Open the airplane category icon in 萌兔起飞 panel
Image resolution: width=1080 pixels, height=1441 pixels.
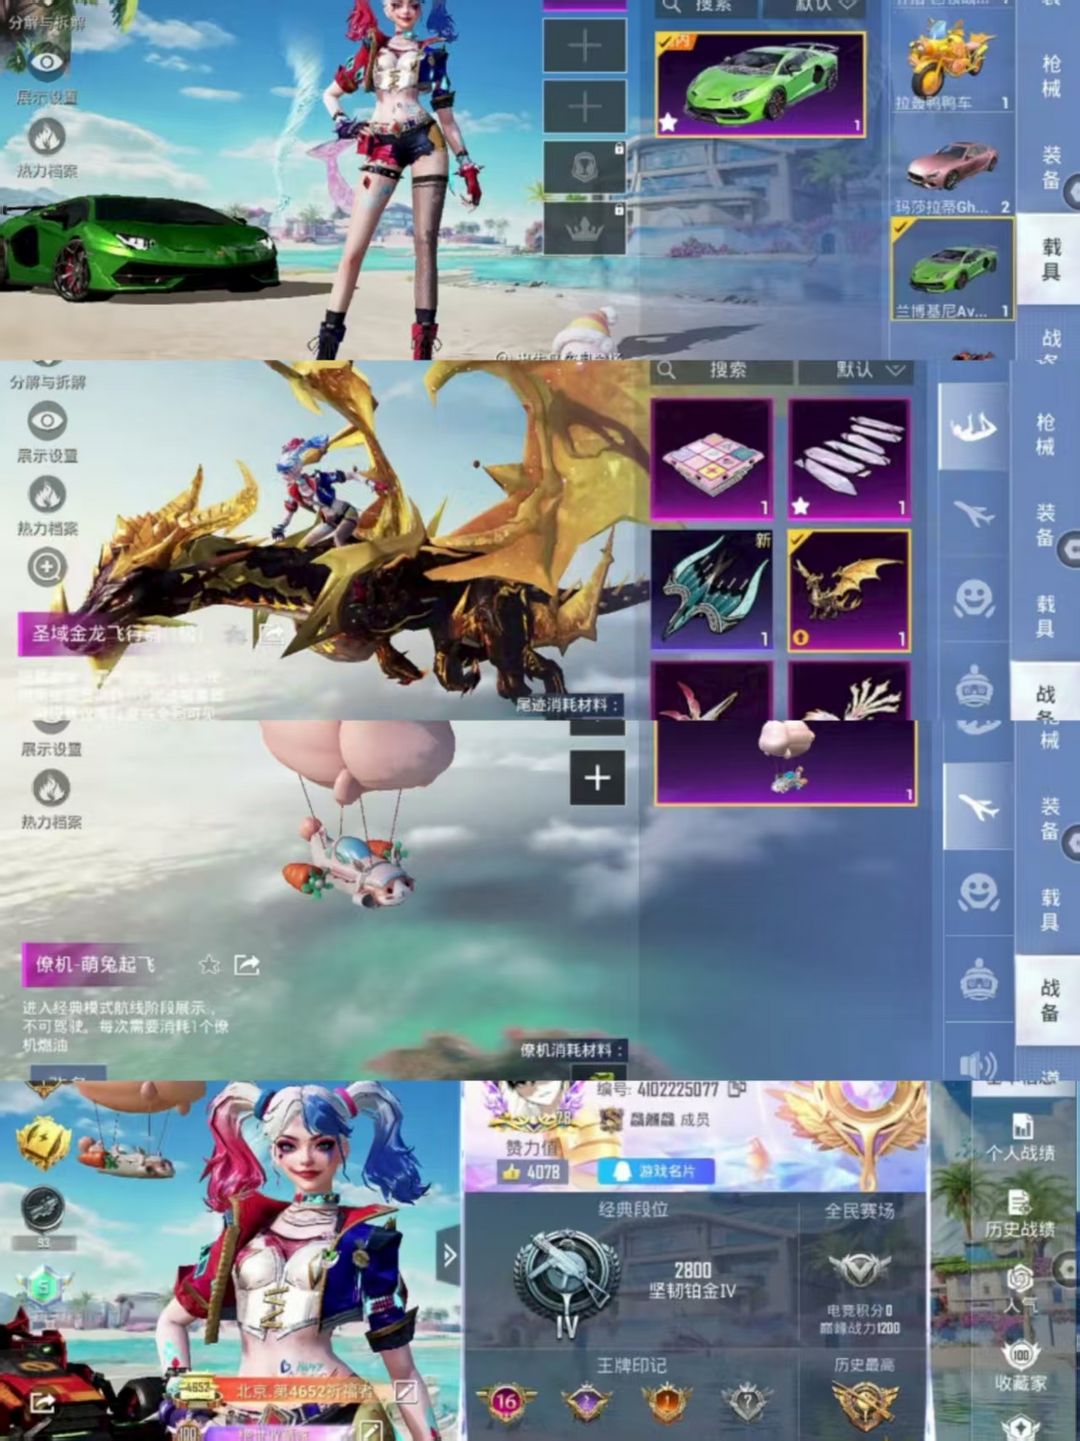click(979, 806)
